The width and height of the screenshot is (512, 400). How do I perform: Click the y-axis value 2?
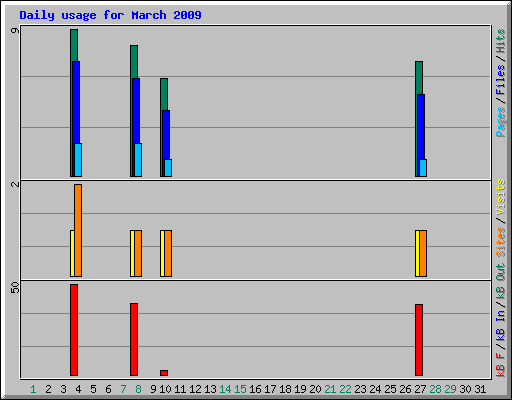pyautogui.click(x=15, y=184)
